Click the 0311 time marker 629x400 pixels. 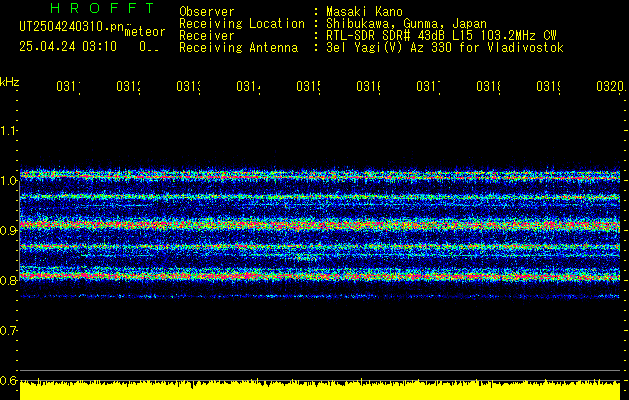[x=68, y=86]
